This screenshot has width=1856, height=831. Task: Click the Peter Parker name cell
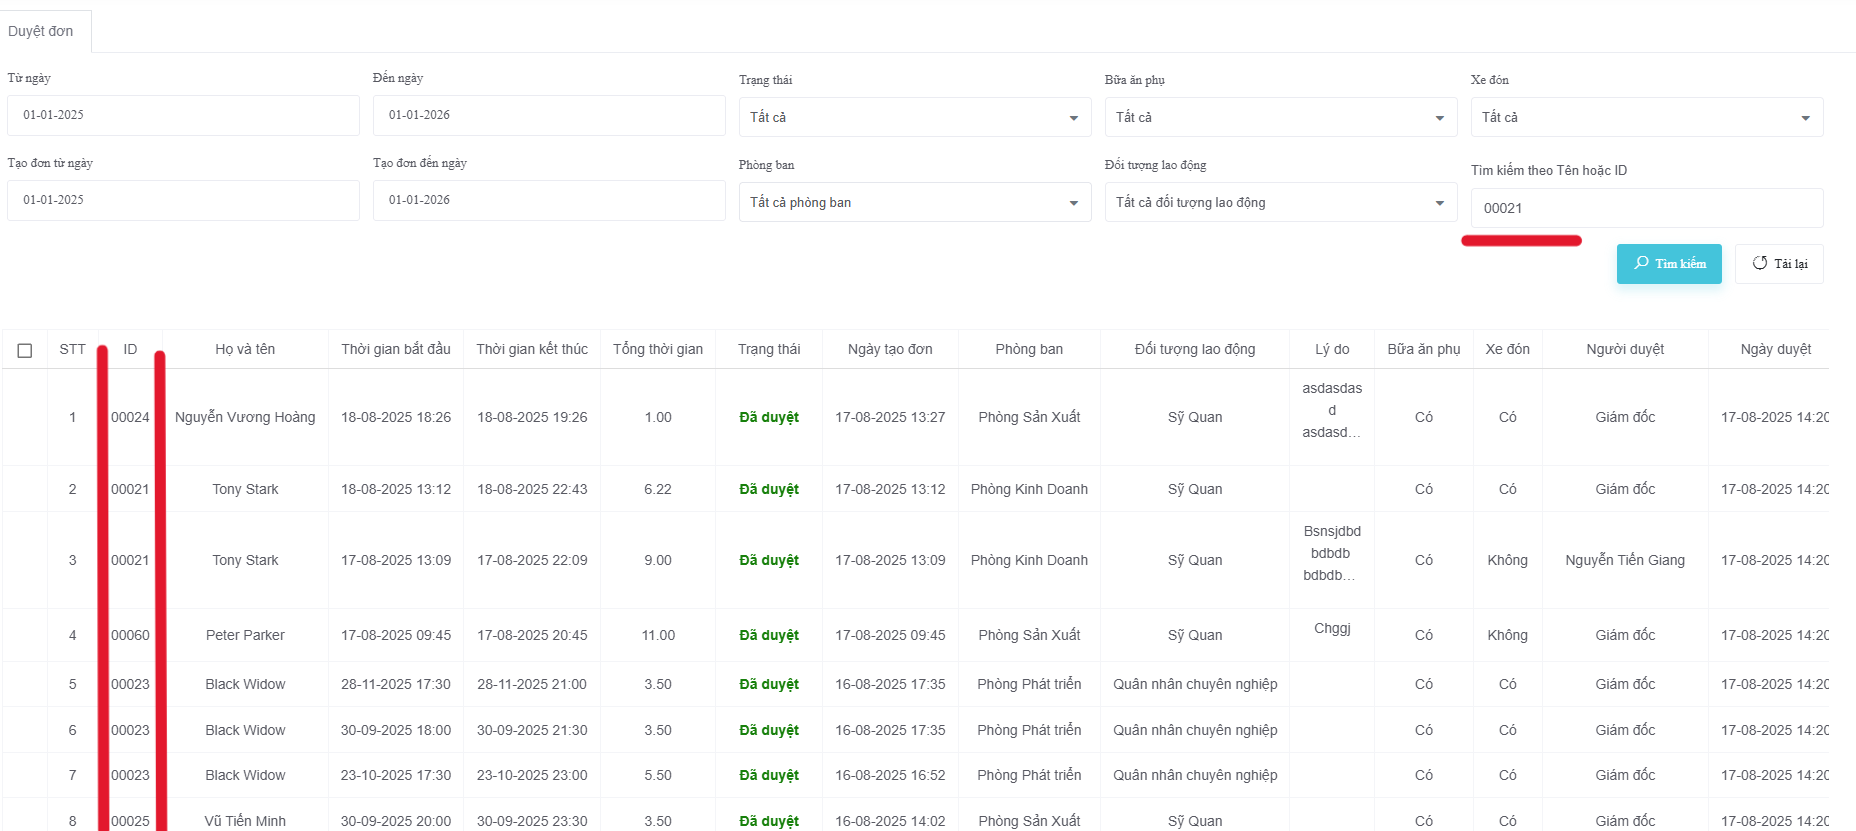click(x=245, y=635)
